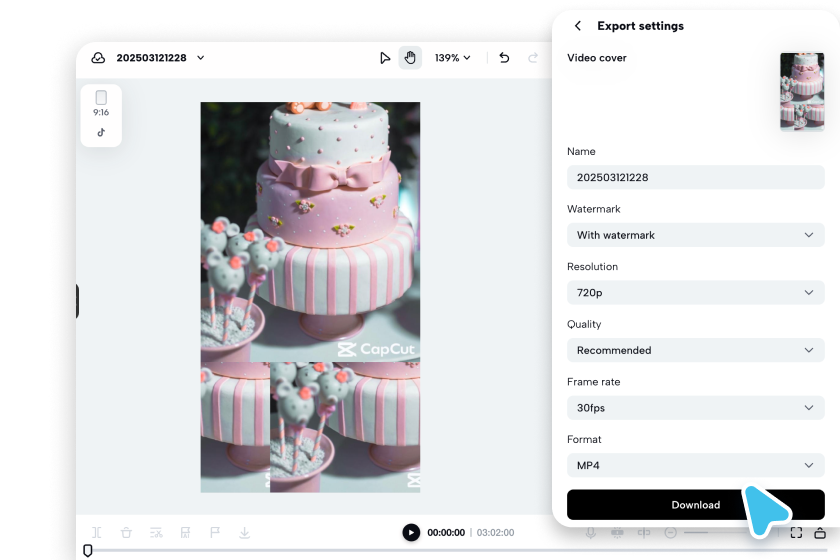This screenshot has width=840, height=560.
Task: Zoom out the timeline with minus icon
Action: (x=670, y=533)
